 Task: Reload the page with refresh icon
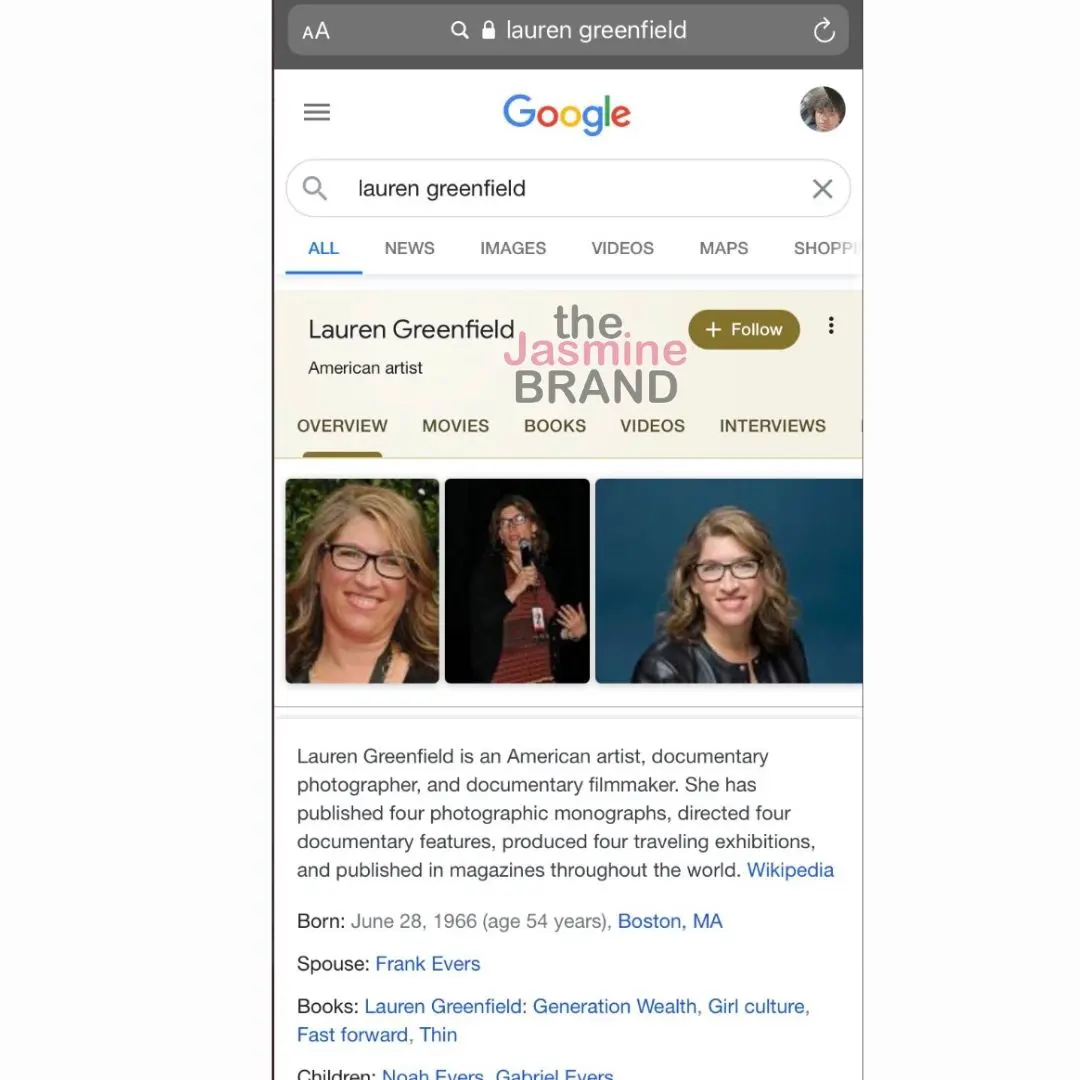[x=824, y=30]
